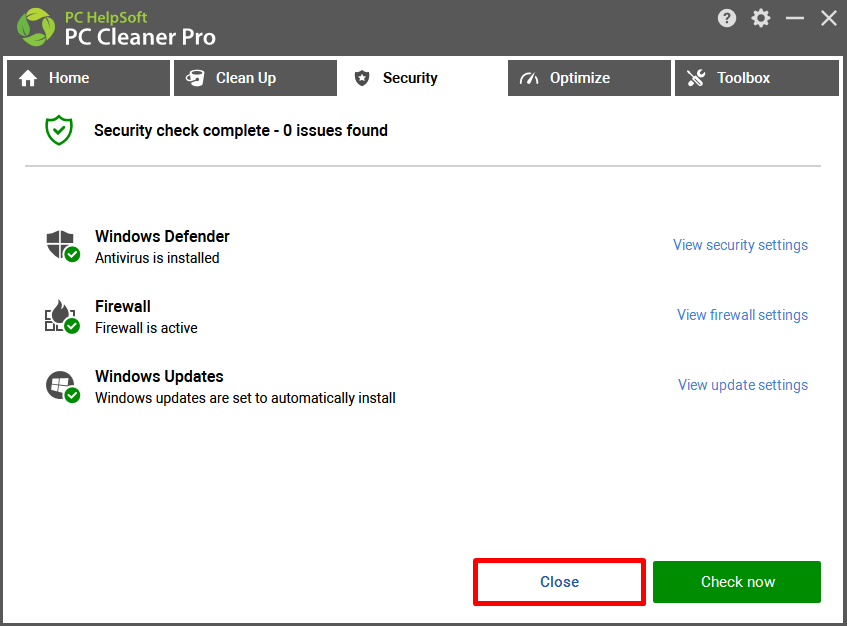The height and width of the screenshot is (626, 847).
Task: Select the Security tab
Action: point(422,78)
